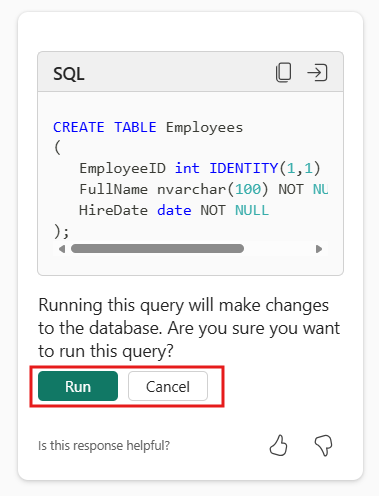Click the 'FullName nvarchar(100)' code line

tap(203, 189)
